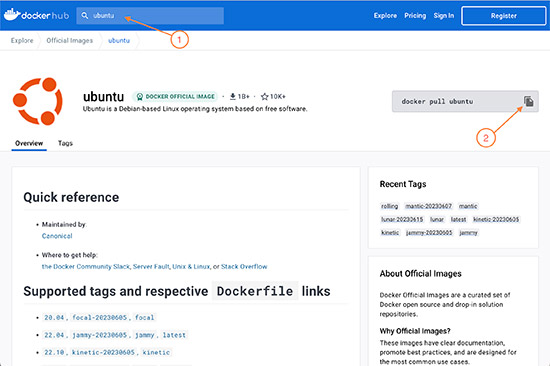The height and width of the screenshot is (366, 550).
Task: Click the search magnifier icon
Action: pyautogui.click(x=85, y=15)
